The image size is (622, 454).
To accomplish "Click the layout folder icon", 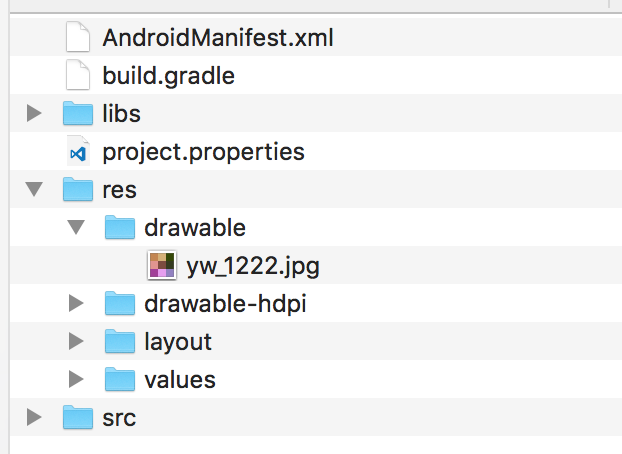I will pyautogui.click(x=120, y=341).
